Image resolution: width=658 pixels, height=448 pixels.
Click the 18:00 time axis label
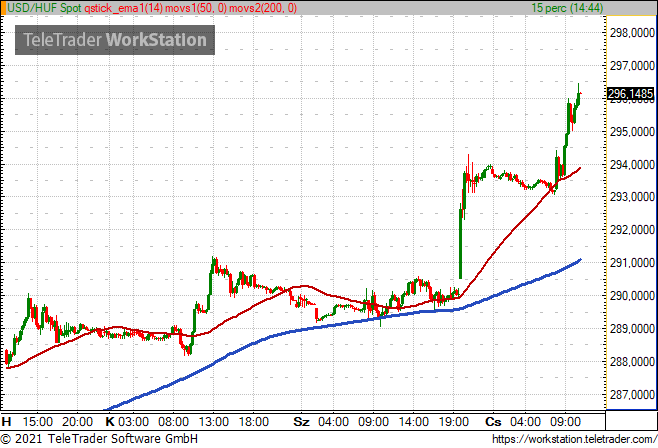pyautogui.click(x=253, y=422)
